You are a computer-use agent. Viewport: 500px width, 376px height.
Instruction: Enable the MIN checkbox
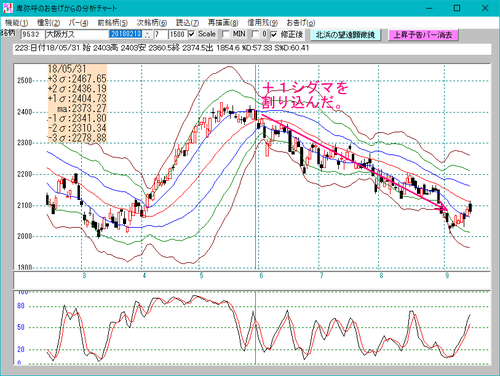(226, 34)
